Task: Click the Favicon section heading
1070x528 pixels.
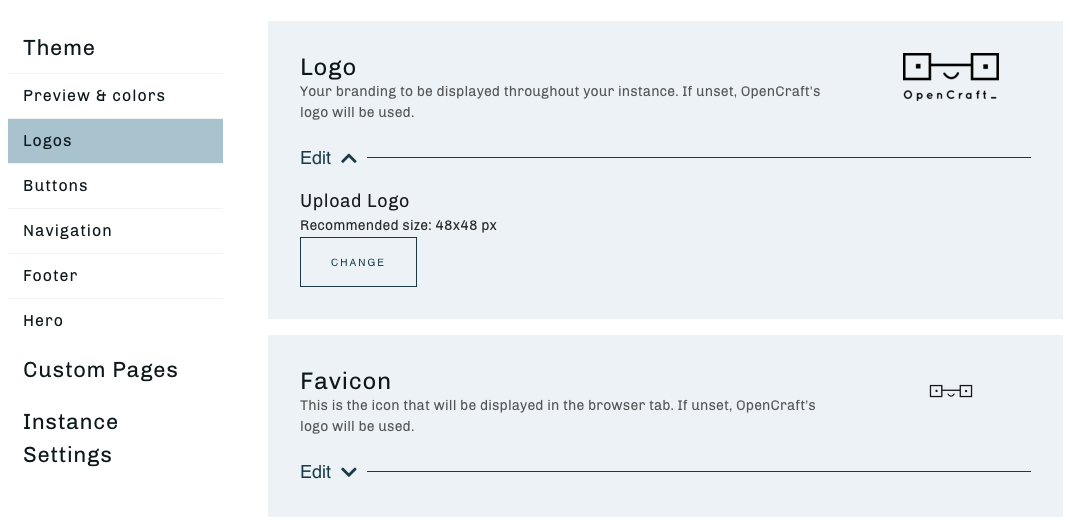Action: pos(345,381)
